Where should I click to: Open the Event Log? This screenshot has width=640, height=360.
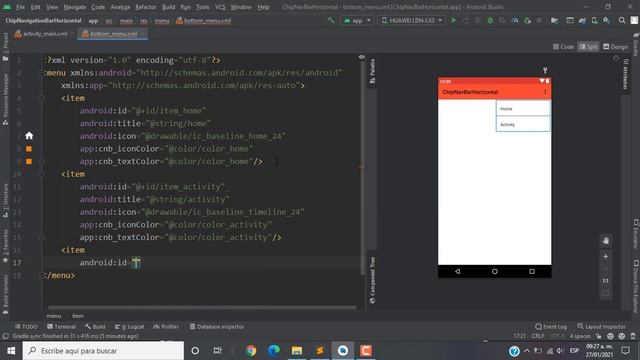[x=551, y=327]
